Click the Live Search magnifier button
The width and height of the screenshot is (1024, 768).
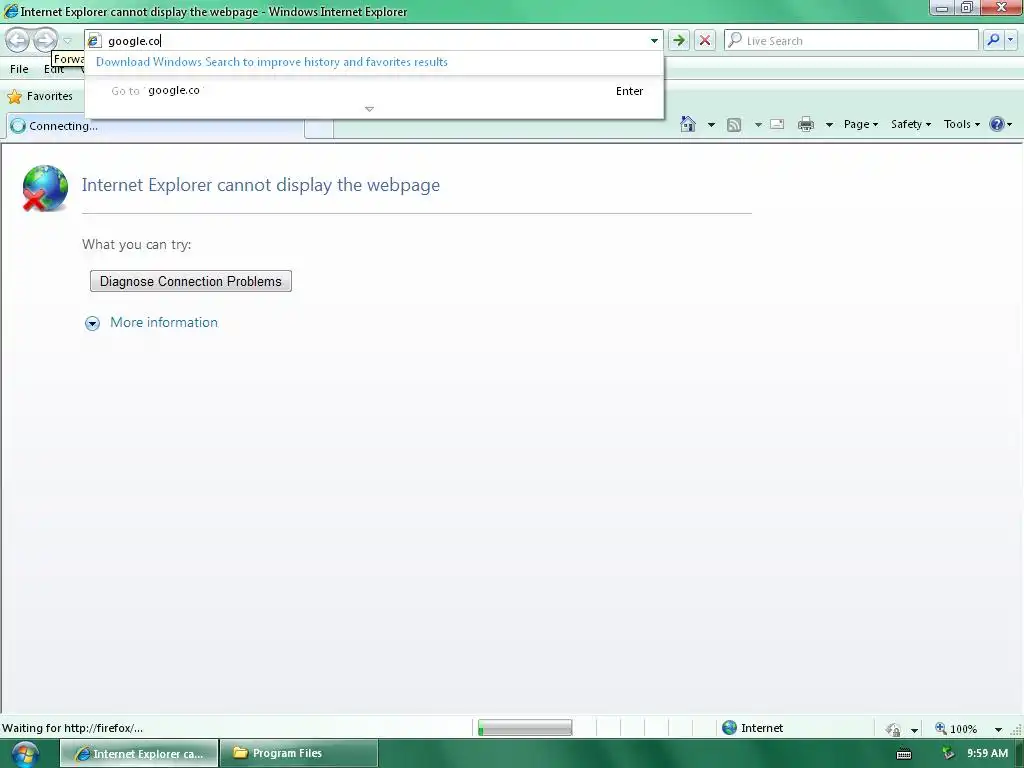pos(993,40)
